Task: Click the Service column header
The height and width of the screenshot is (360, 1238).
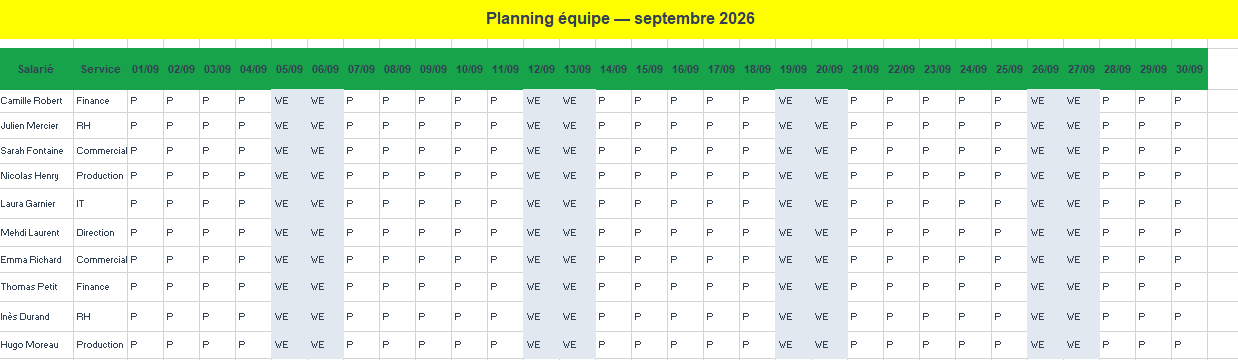Action: click(100, 69)
